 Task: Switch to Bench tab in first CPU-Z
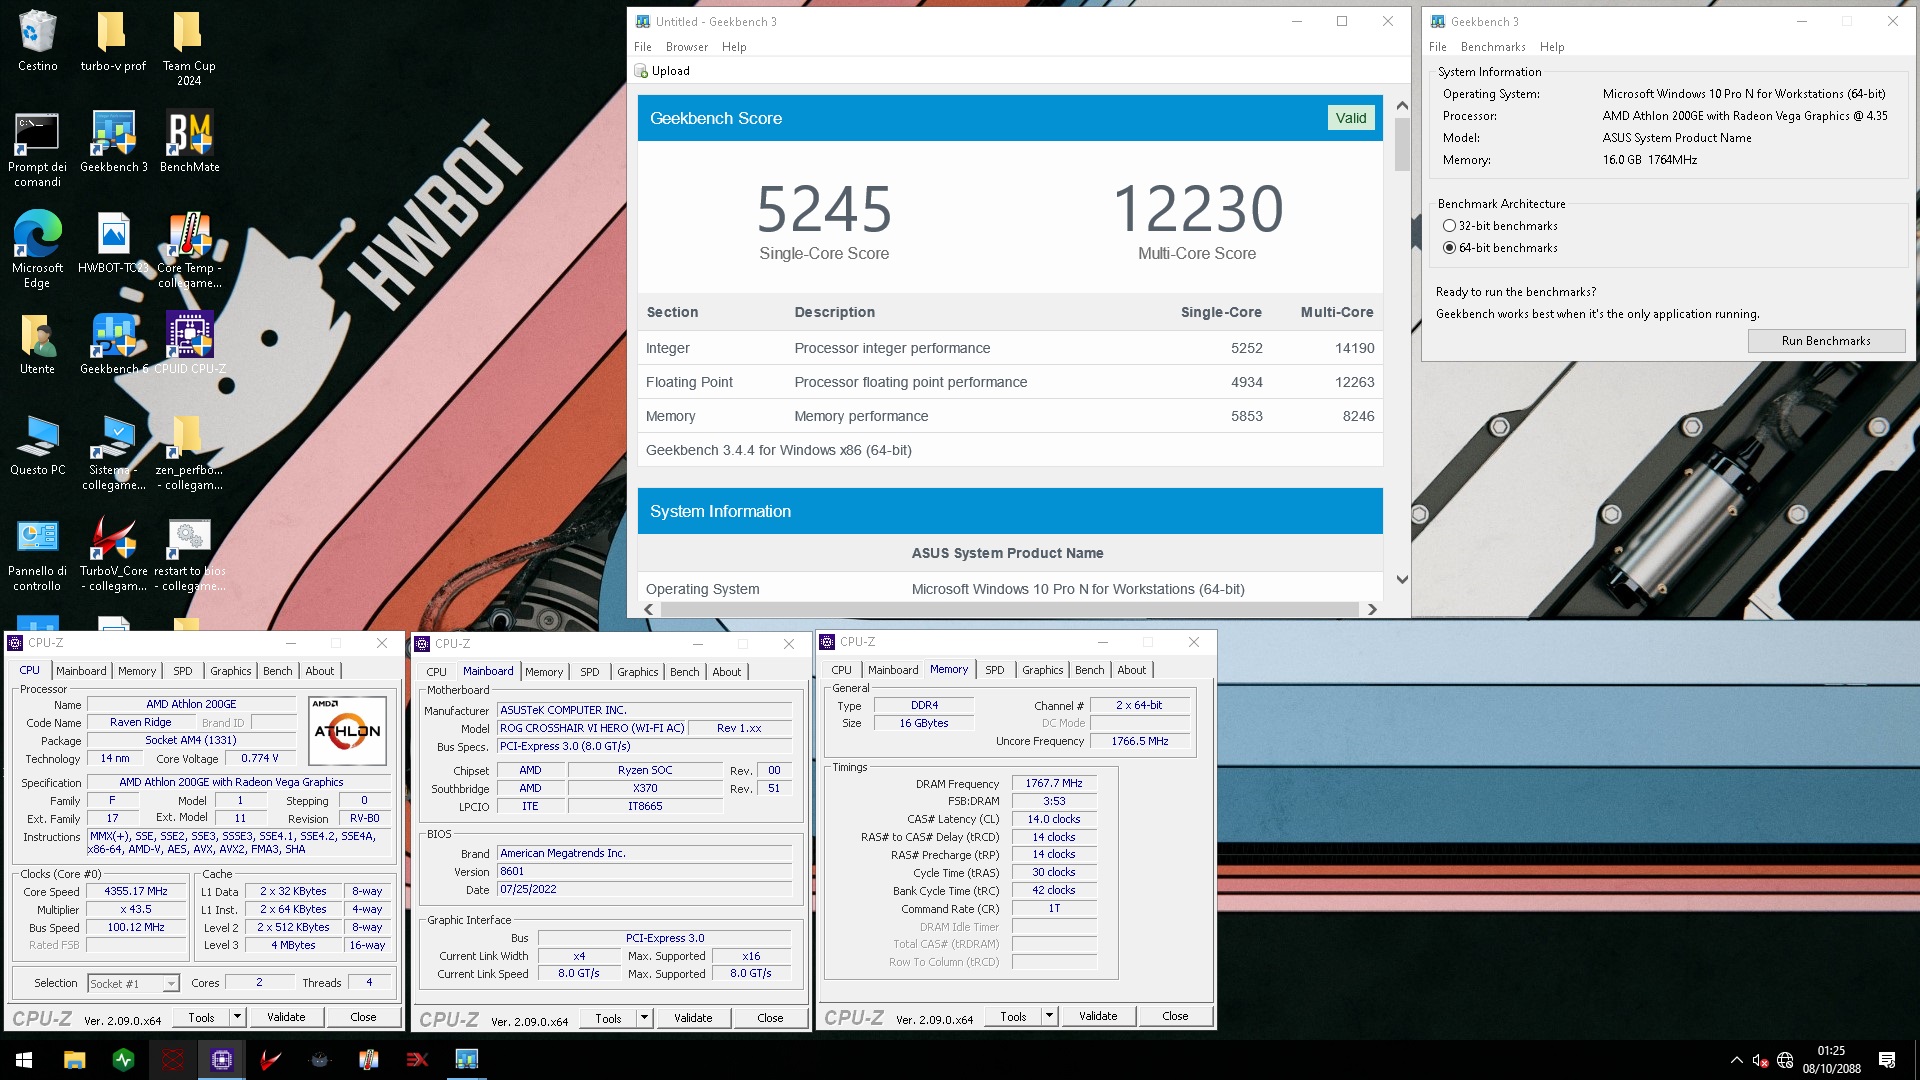pyautogui.click(x=278, y=671)
